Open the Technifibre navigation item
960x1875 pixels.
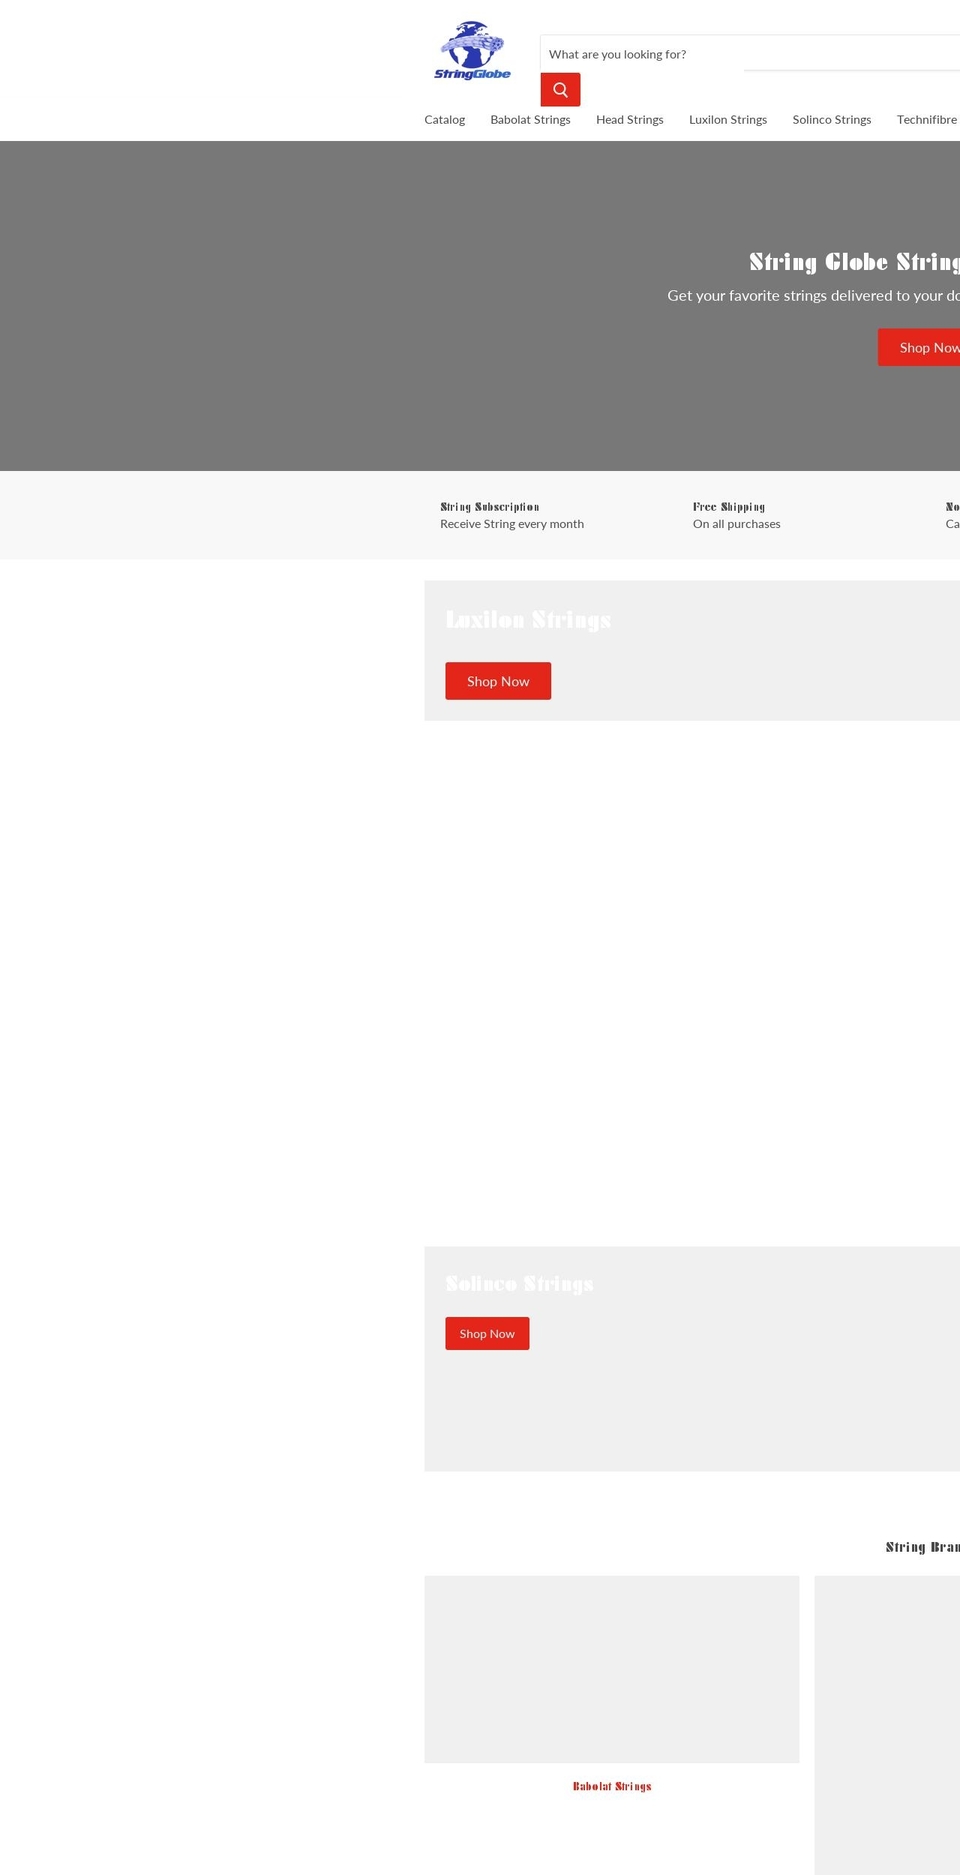[928, 120]
